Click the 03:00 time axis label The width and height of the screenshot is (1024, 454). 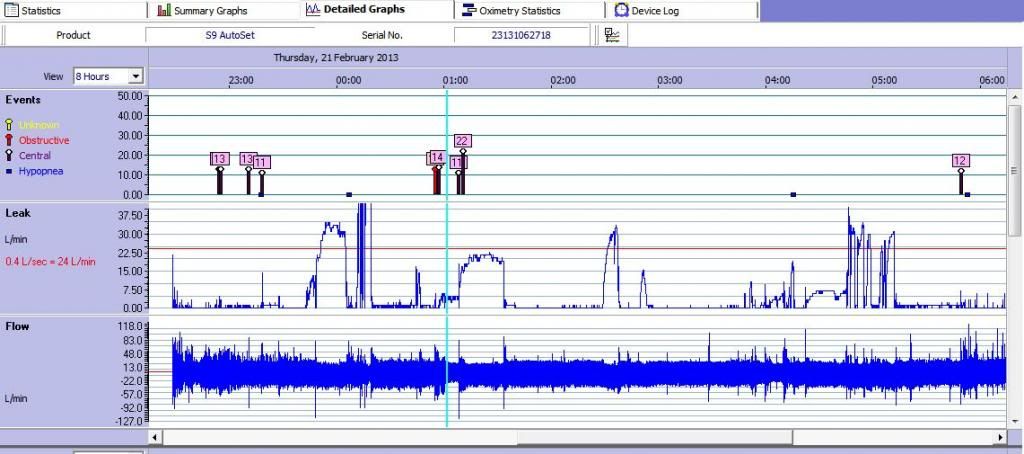tap(669, 80)
